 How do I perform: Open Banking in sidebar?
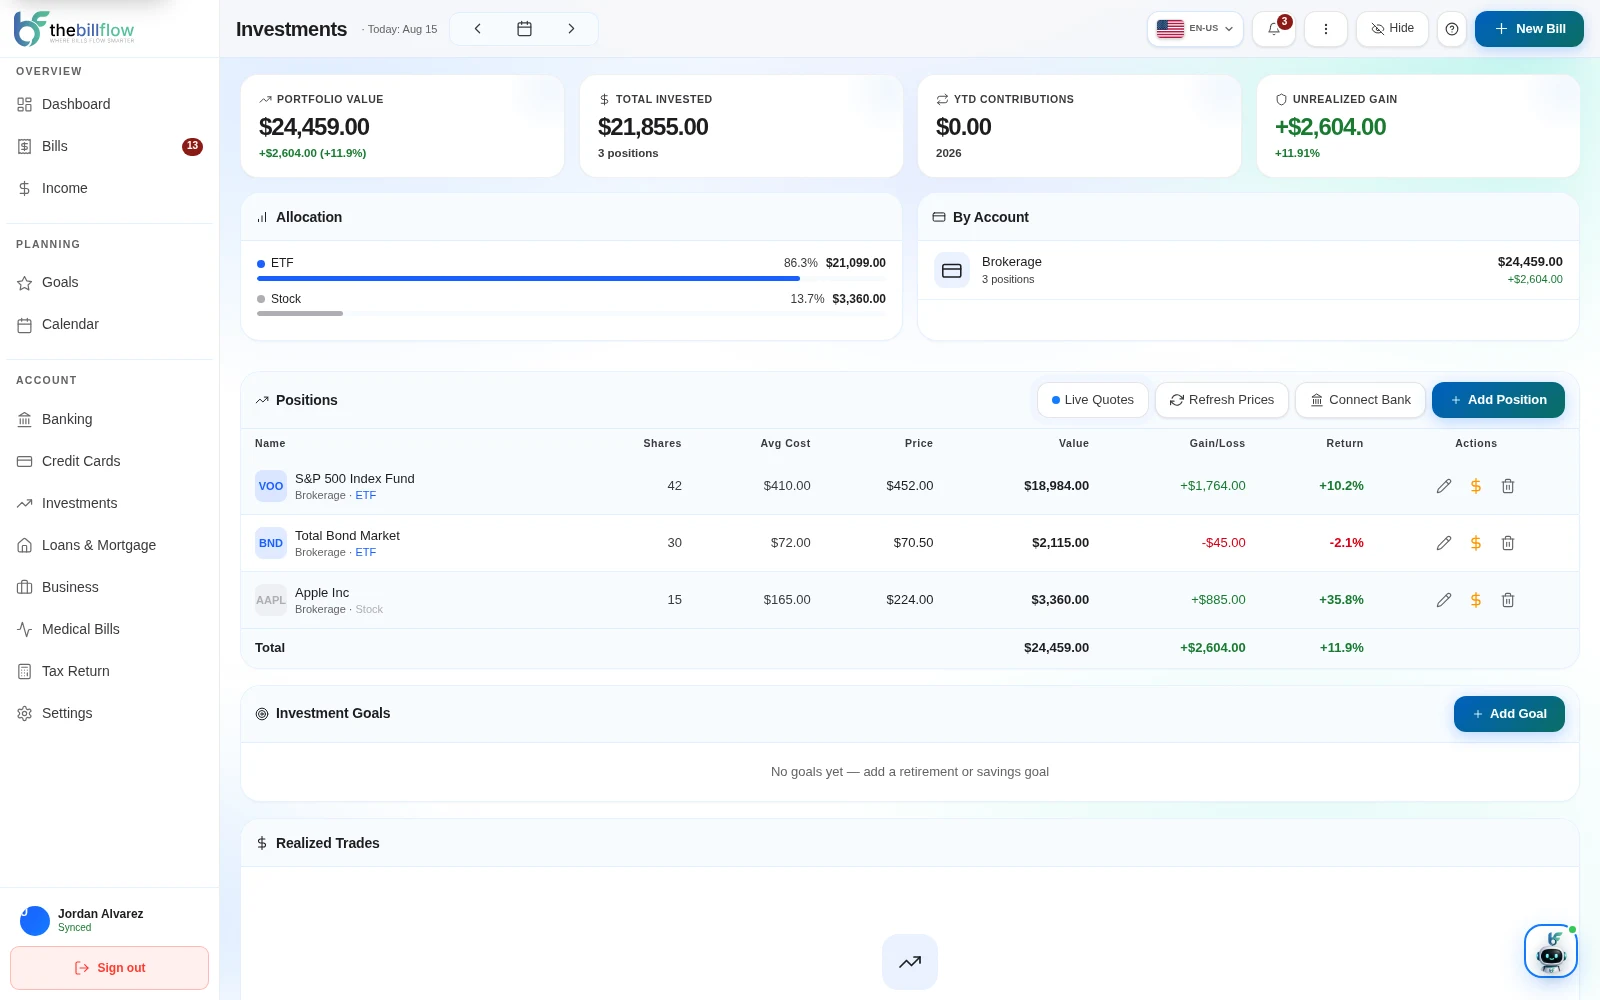[109, 419]
